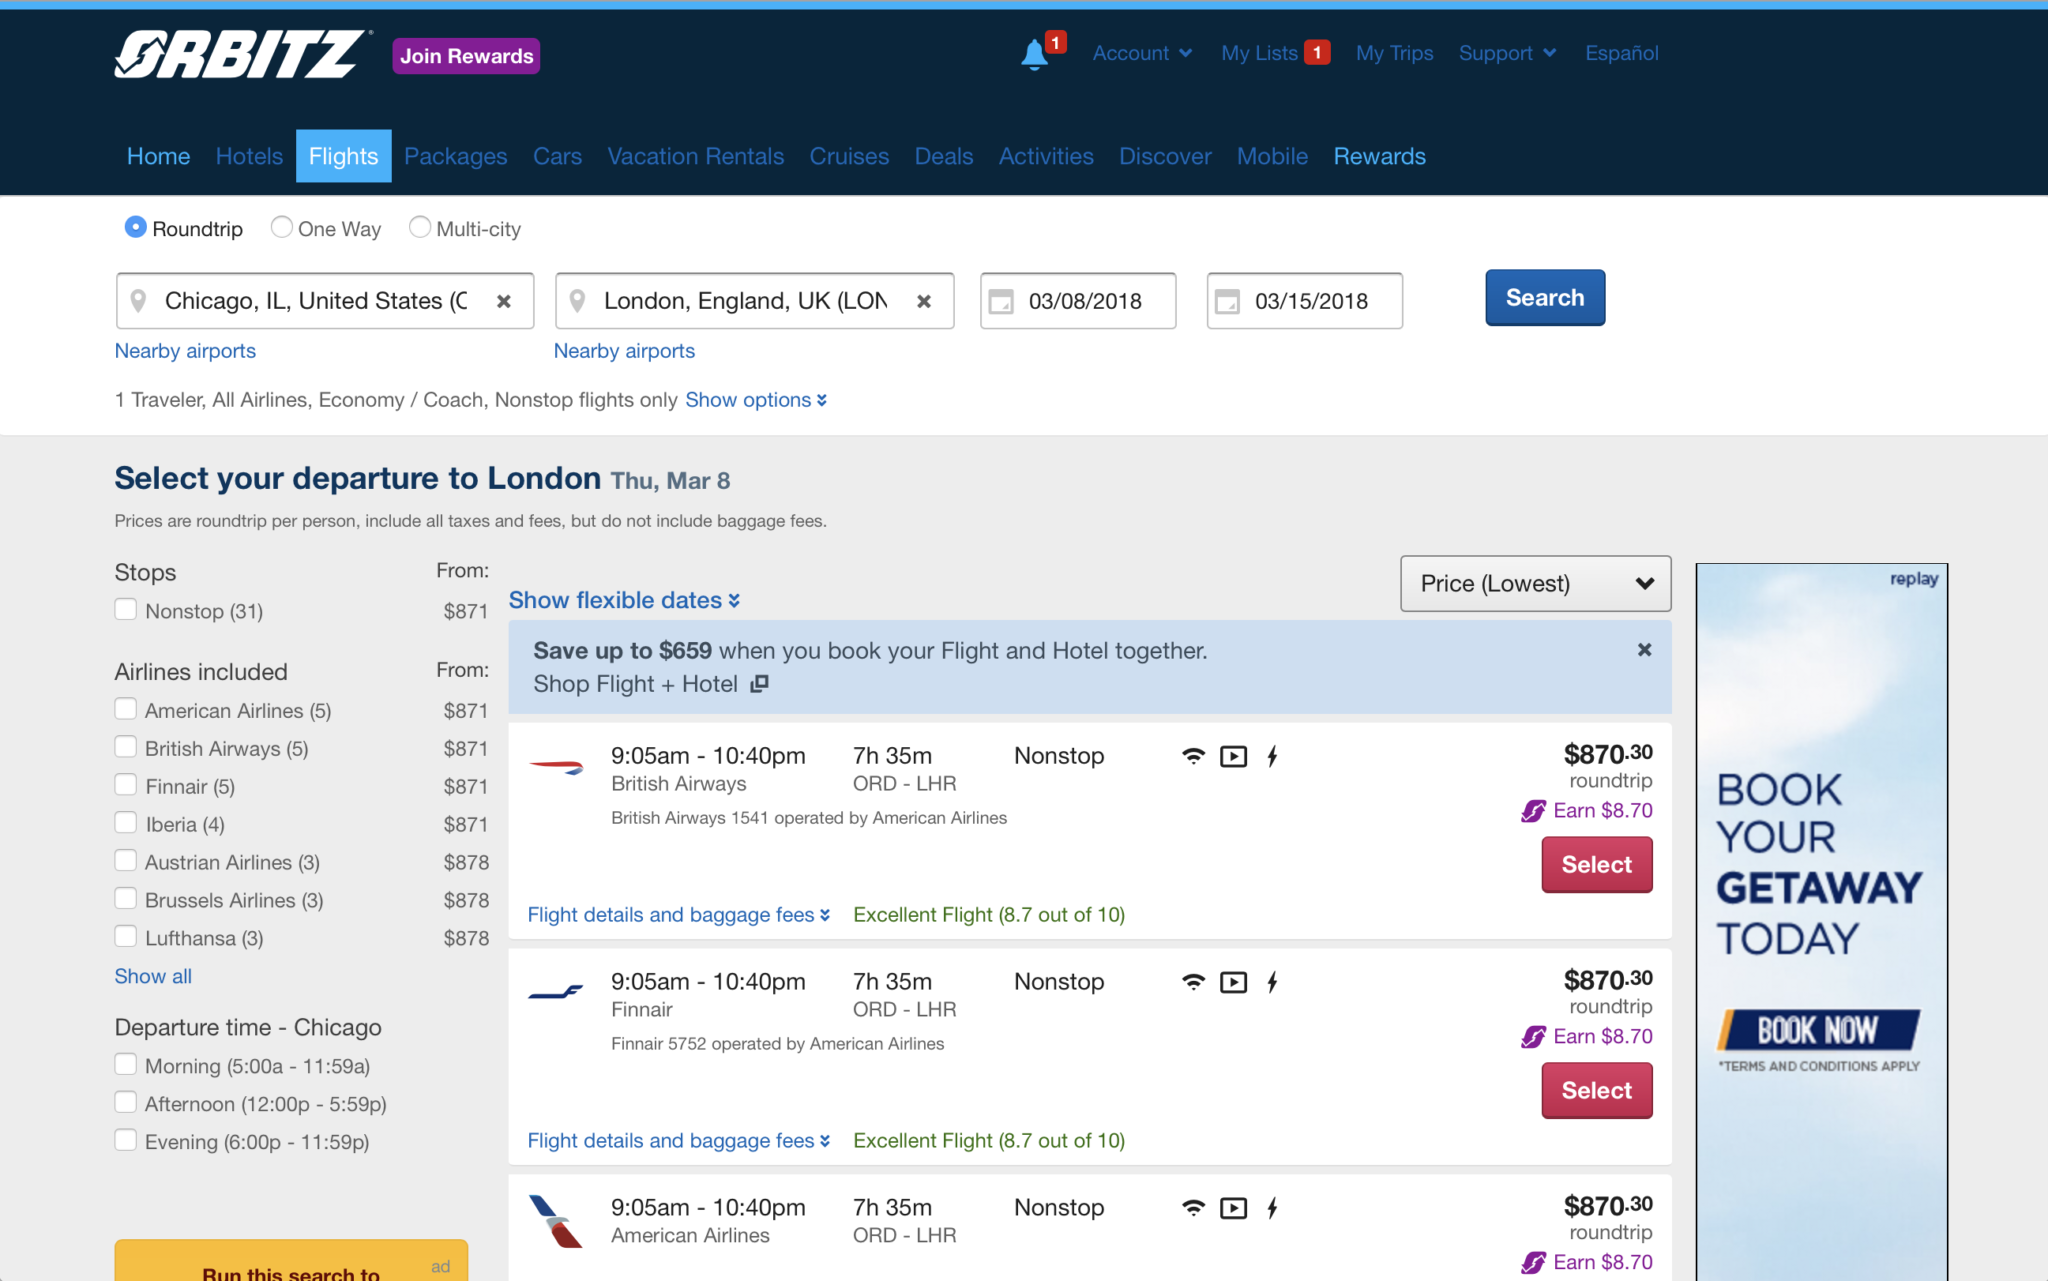This screenshot has height=1281, width=2048.
Task: Click the British Airways Wi-Fi icon
Action: [x=1193, y=756]
